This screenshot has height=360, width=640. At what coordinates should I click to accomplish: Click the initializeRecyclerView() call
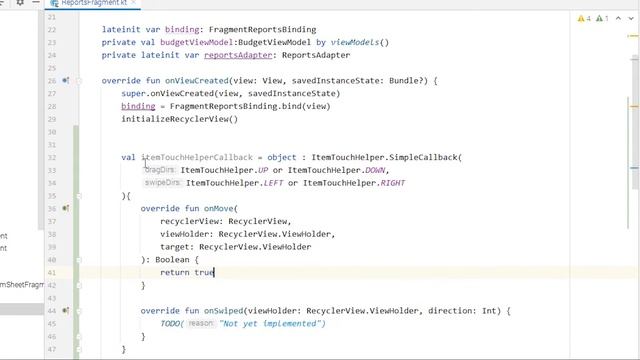[x=179, y=119]
